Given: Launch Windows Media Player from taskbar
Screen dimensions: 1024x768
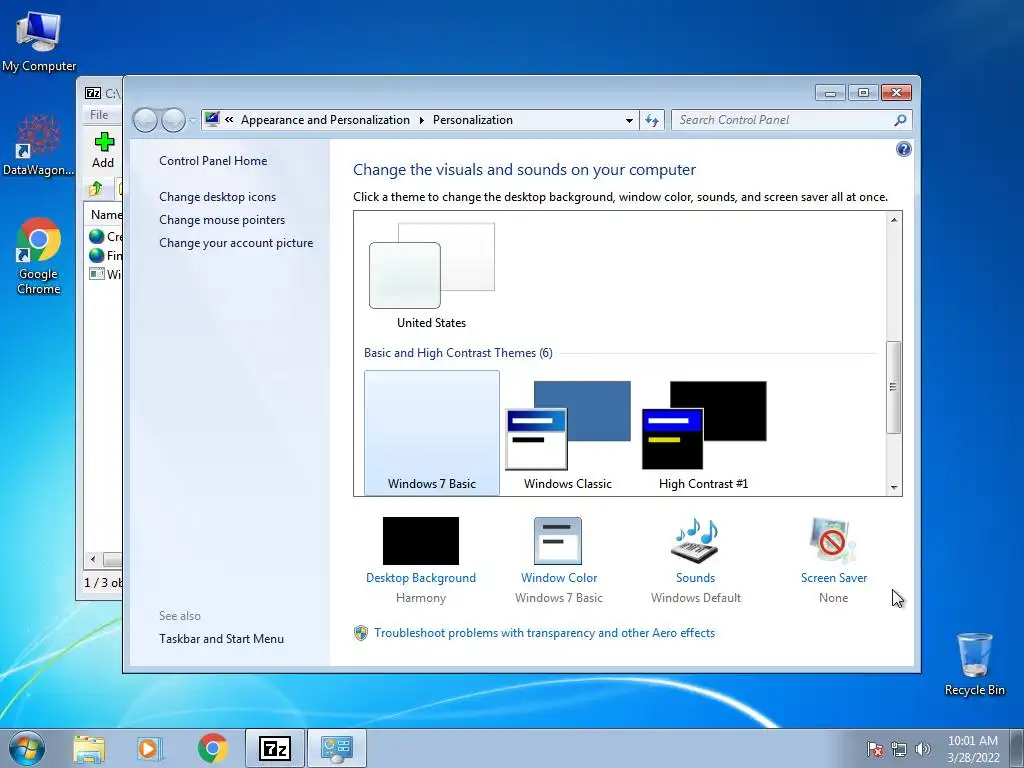Looking at the screenshot, I should [x=150, y=748].
